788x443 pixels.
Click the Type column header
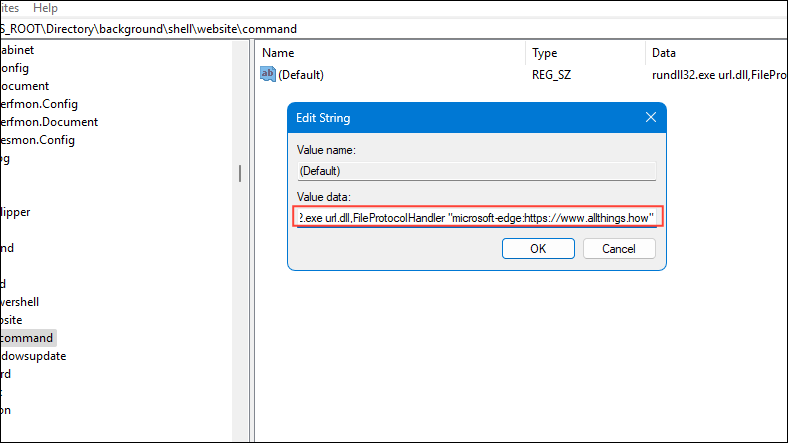tap(544, 53)
